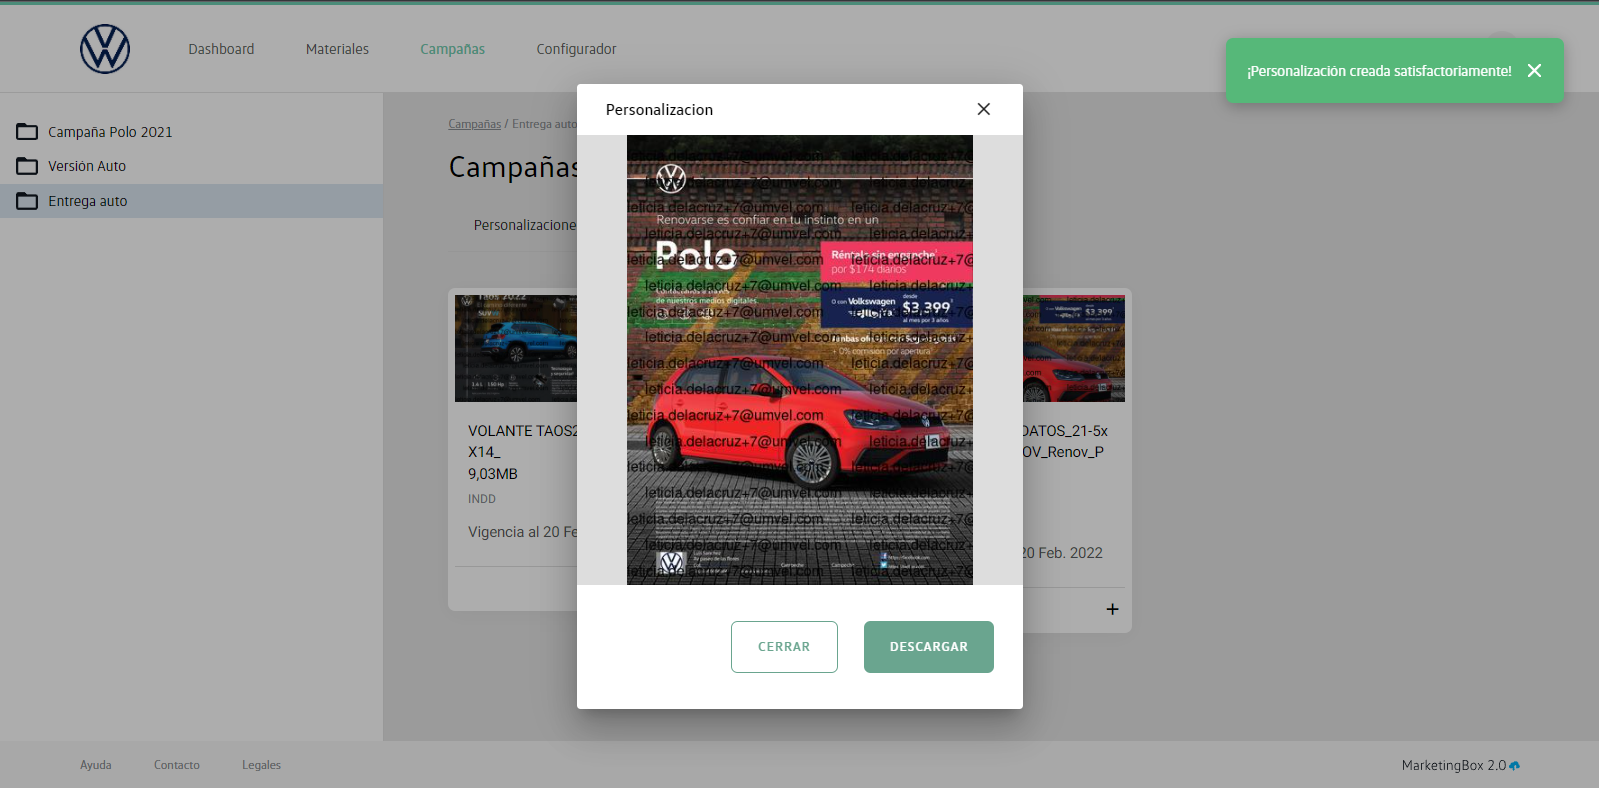Open the Contacto footer link
The width and height of the screenshot is (1599, 788).
coord(177,765)
